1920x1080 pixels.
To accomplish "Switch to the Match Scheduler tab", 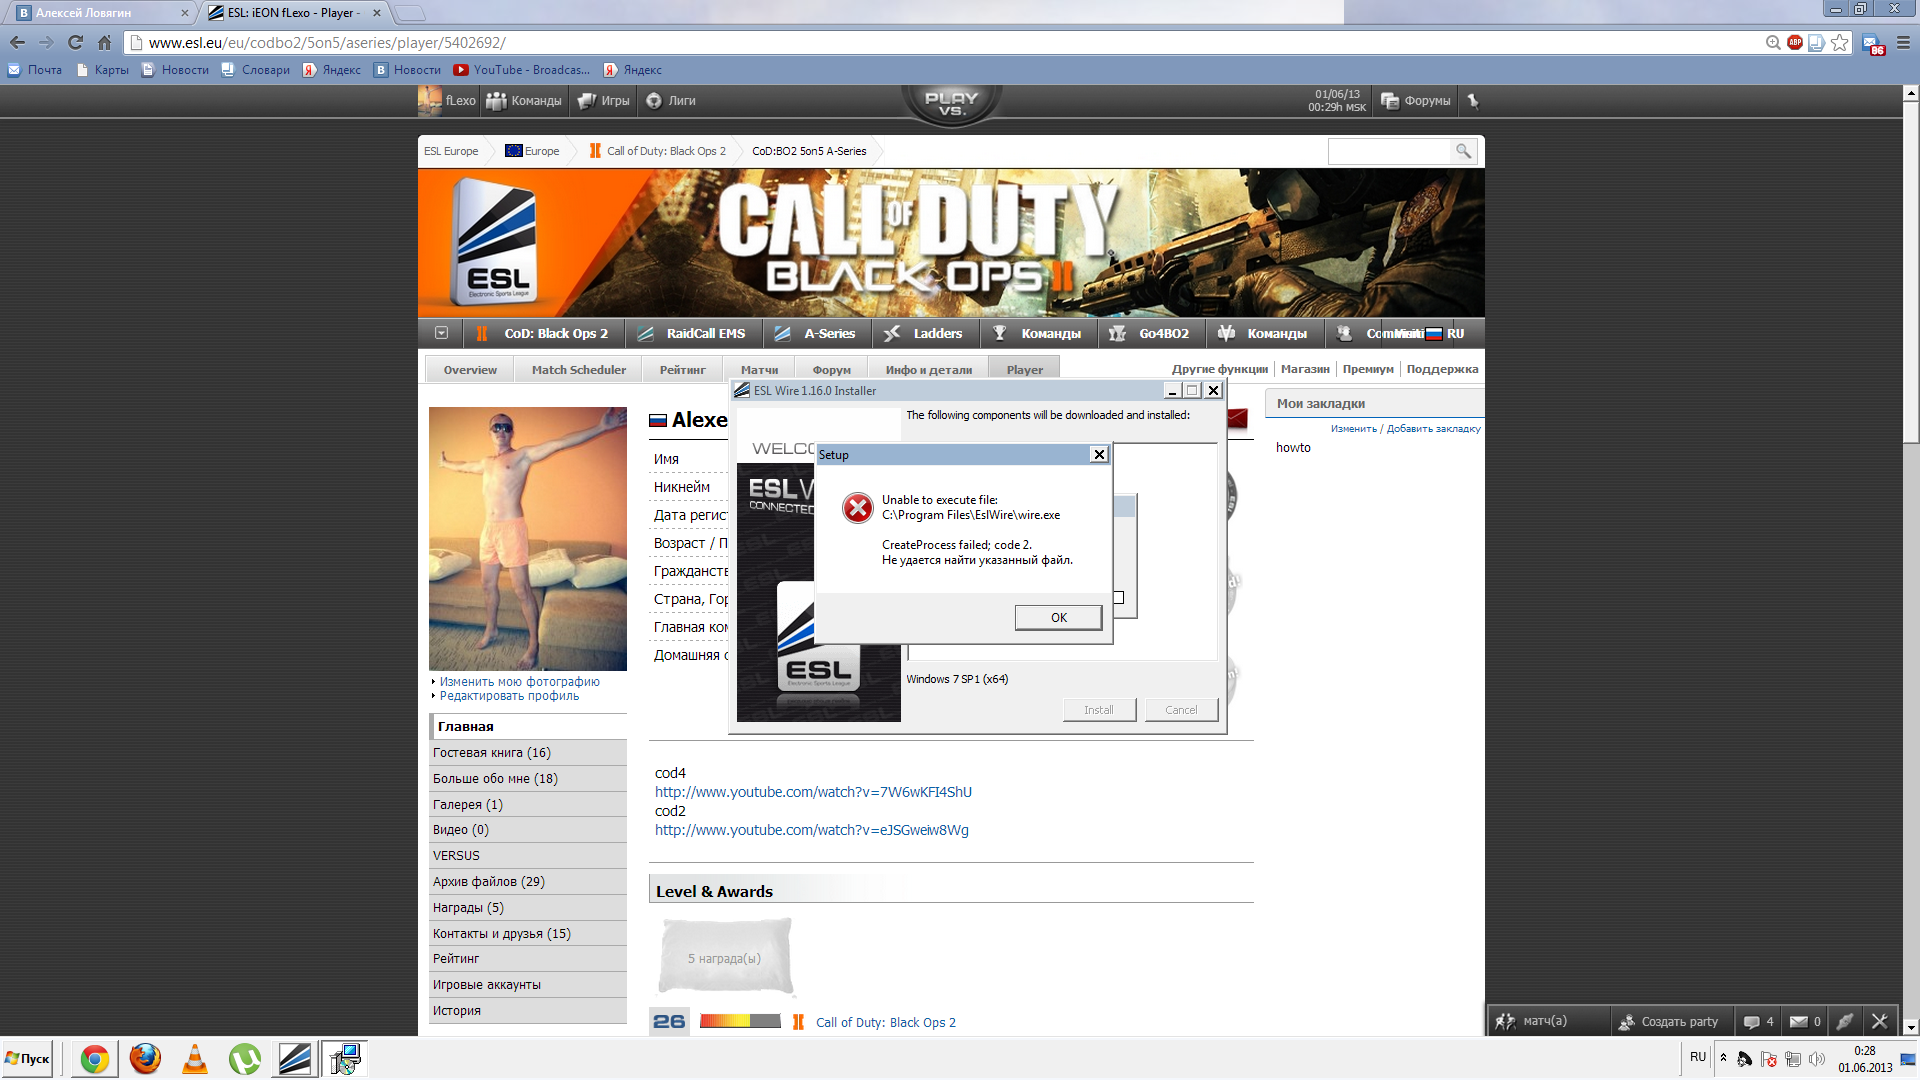I will point(579,370).
